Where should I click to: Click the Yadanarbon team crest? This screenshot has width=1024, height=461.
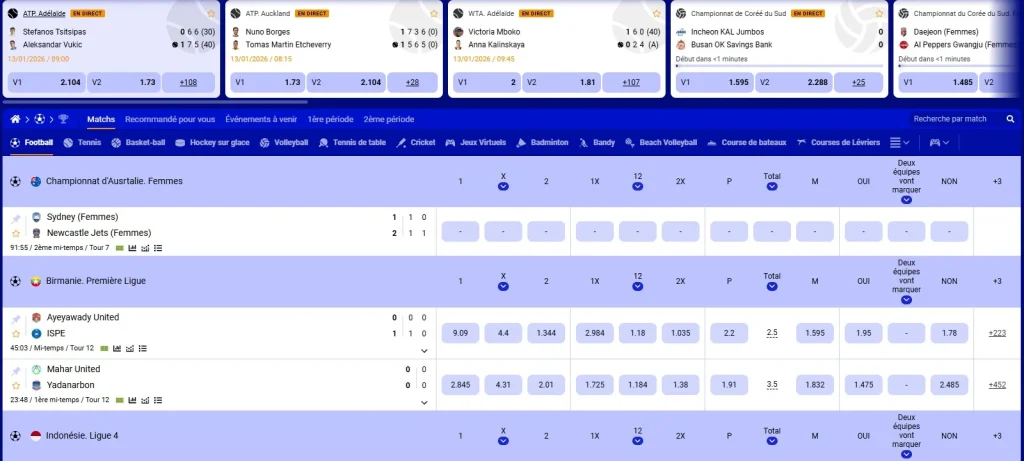coord(37,385)
